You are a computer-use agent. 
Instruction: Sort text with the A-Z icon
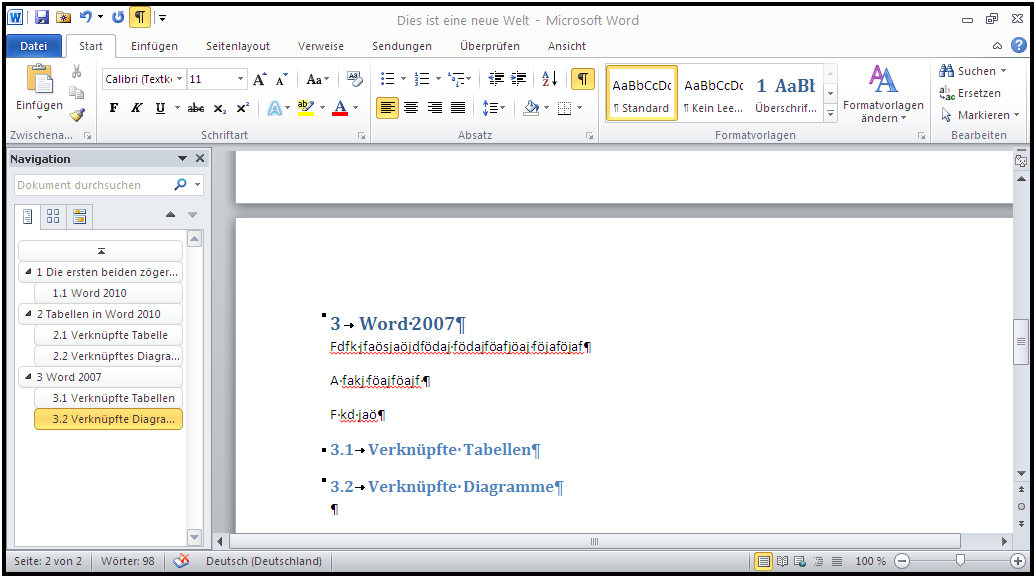click(550, 79)
